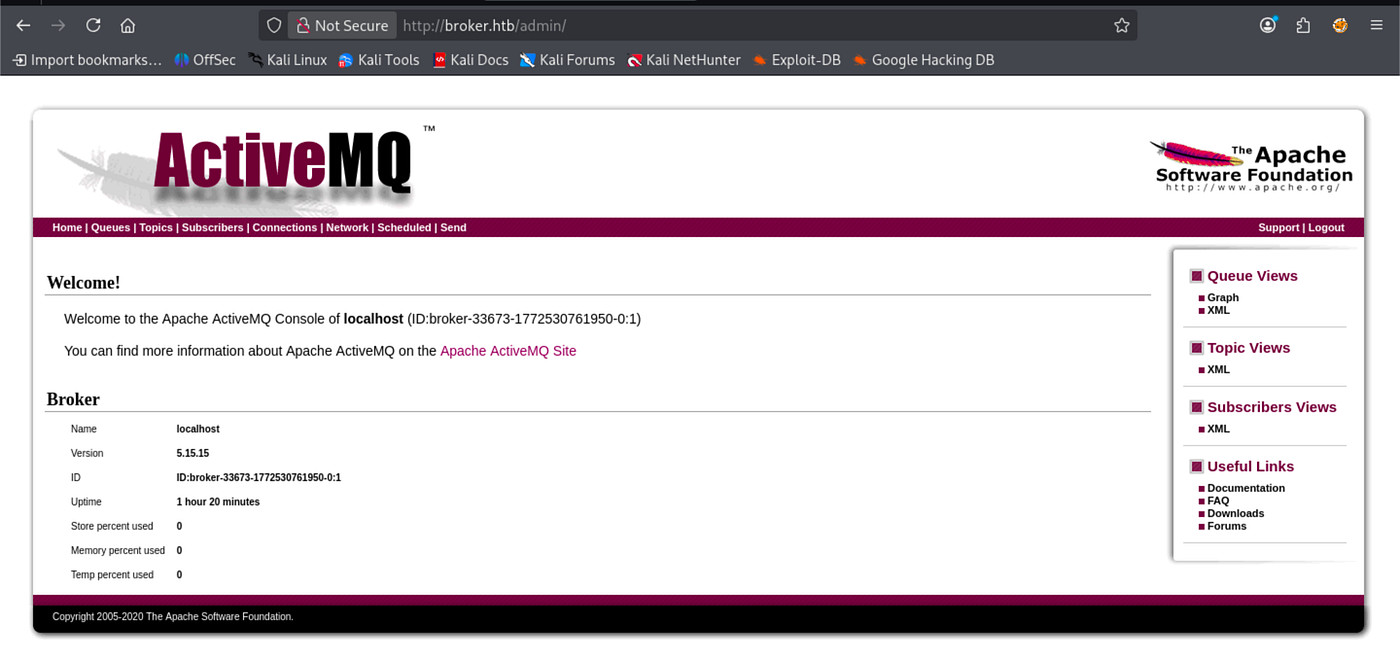Viewport: 1400px width, 653px height.
Task: Open the browser hamburger menu
Action: pyautogui.click(x=1377, y=25)
